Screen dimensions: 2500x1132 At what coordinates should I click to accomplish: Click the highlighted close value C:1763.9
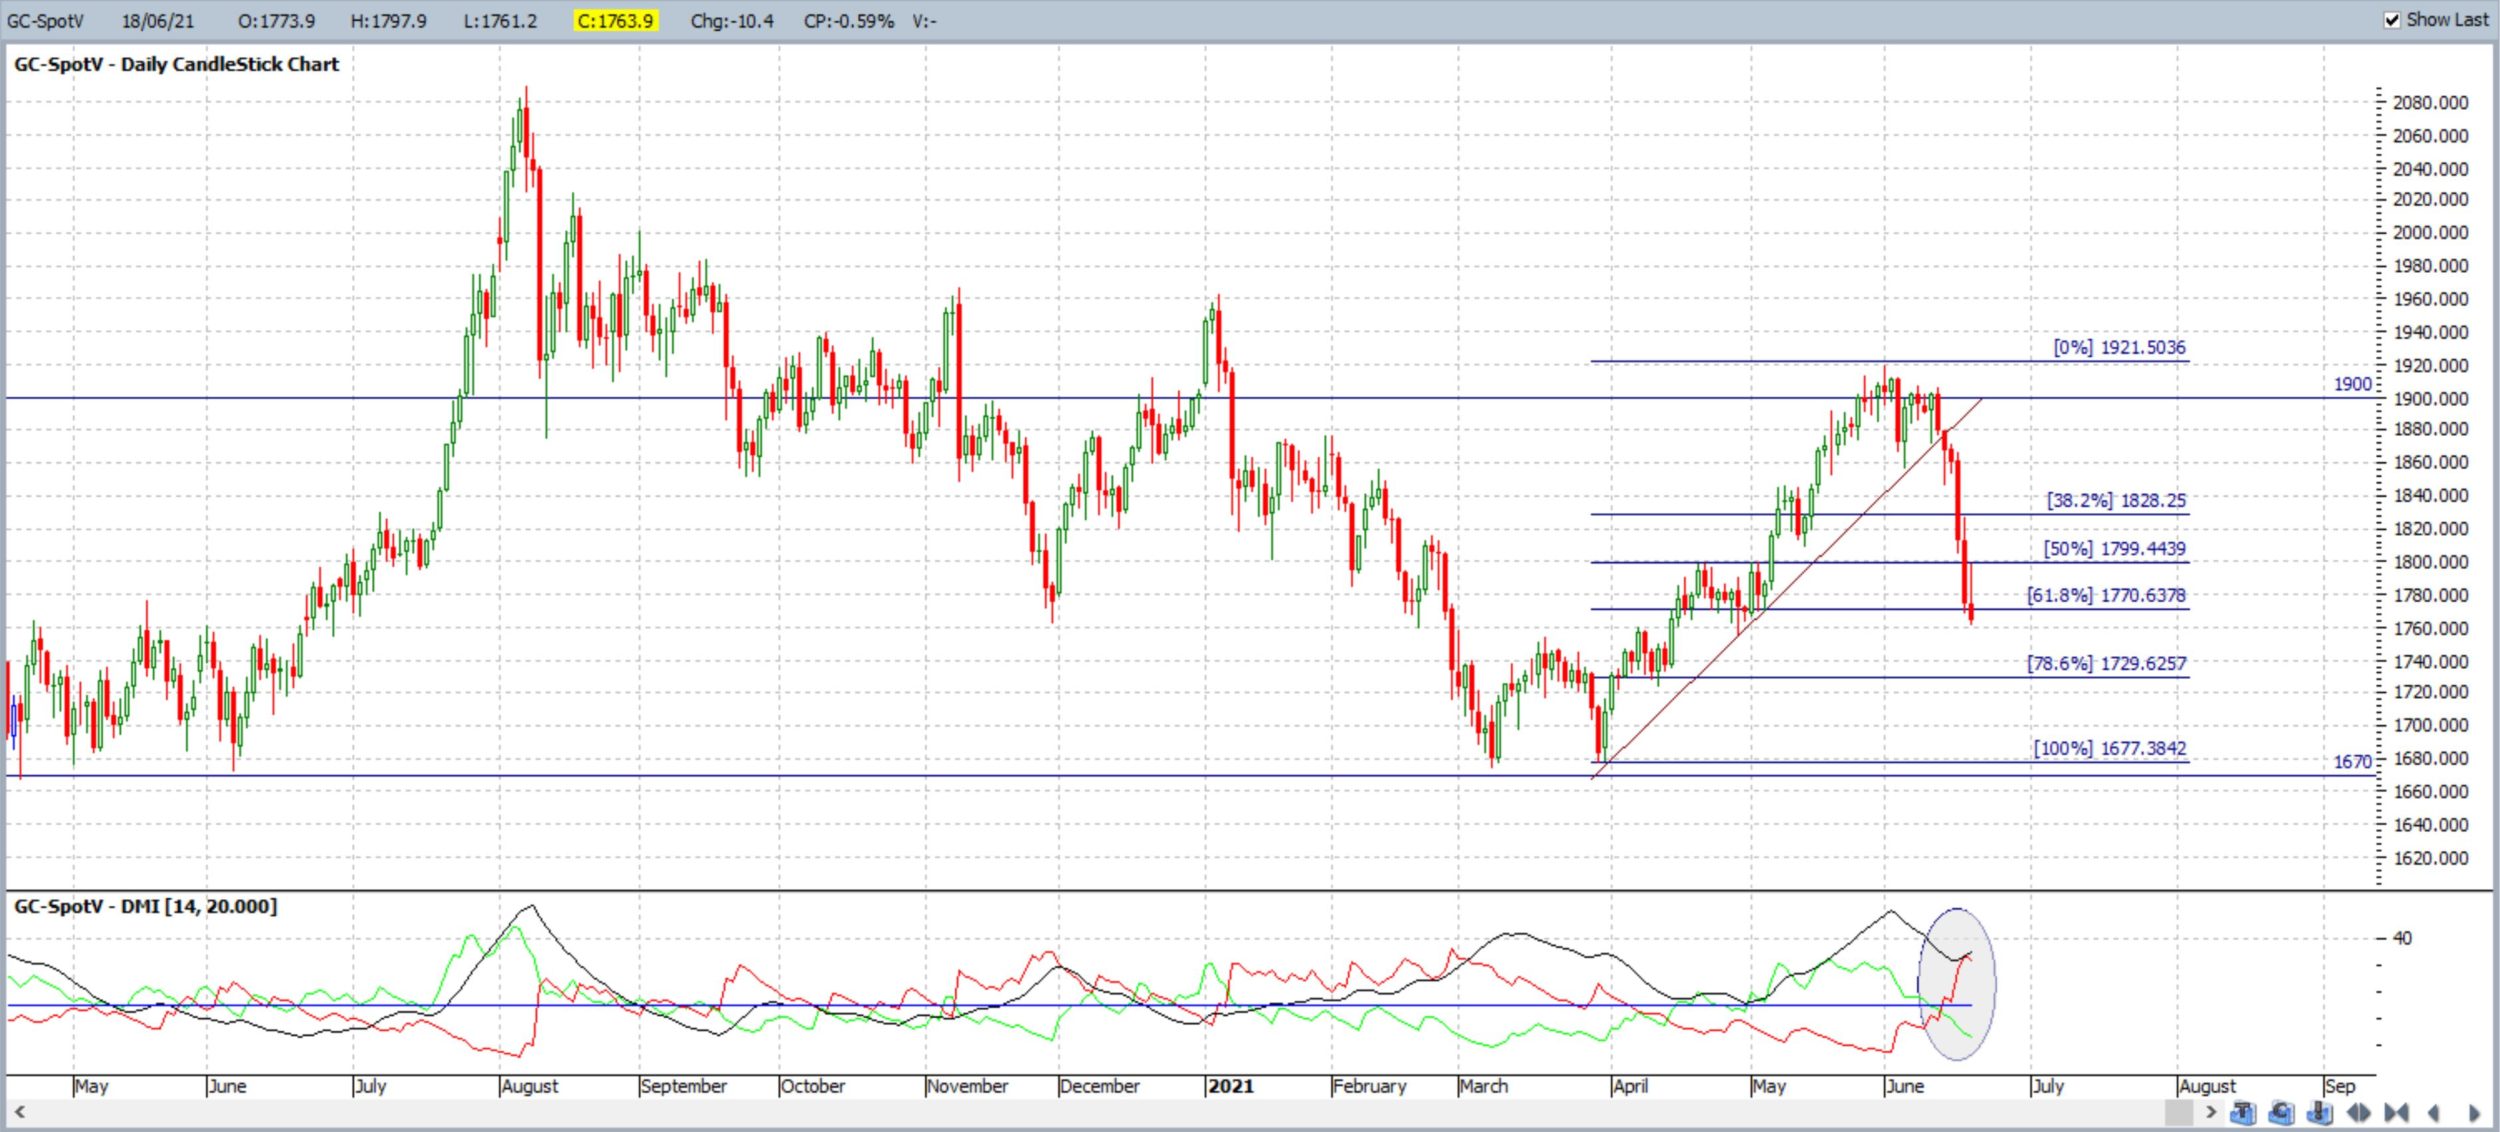[x=616, y=21]
